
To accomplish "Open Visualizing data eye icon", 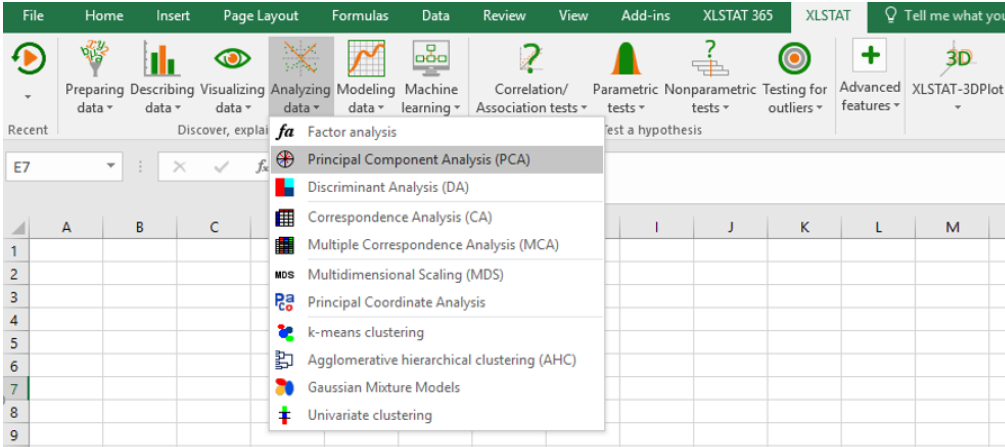I will coord(232,60).
